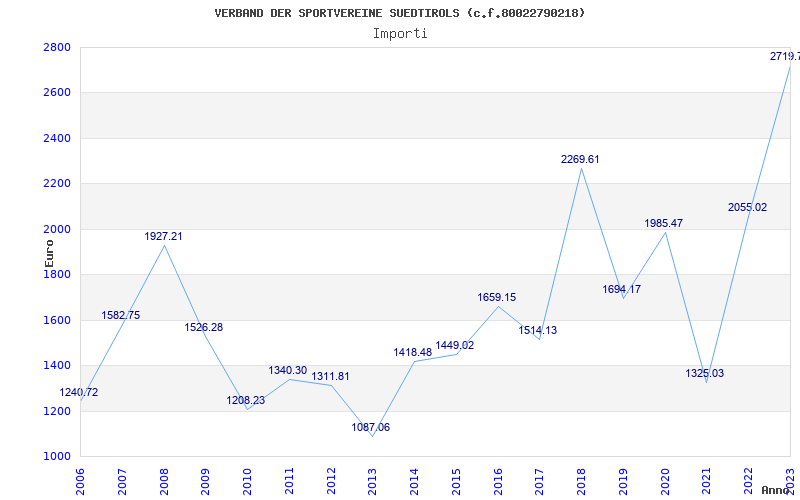Viewport: 800px width, 500px height.
Task: Select data label 1927.21
Action: coord(163,236)
